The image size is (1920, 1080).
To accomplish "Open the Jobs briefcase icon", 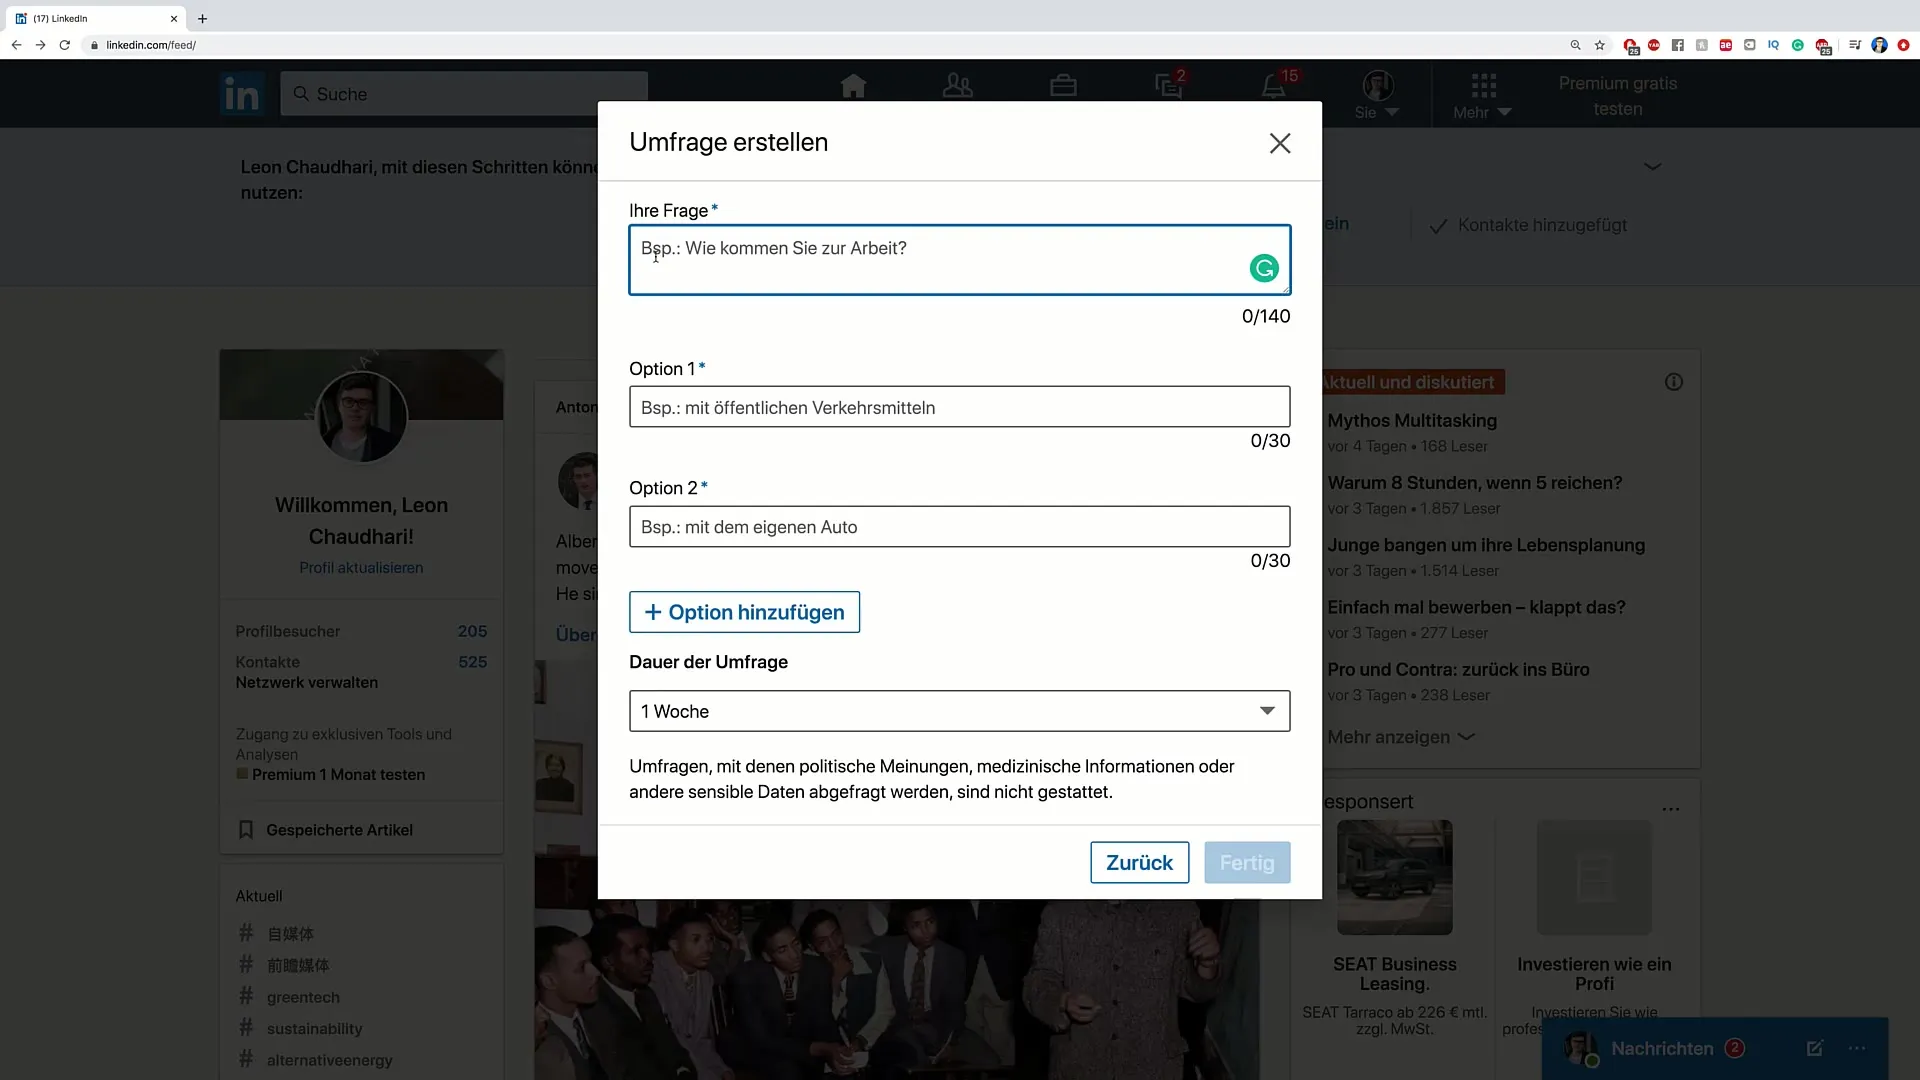I will click(x=1063, y=87).
